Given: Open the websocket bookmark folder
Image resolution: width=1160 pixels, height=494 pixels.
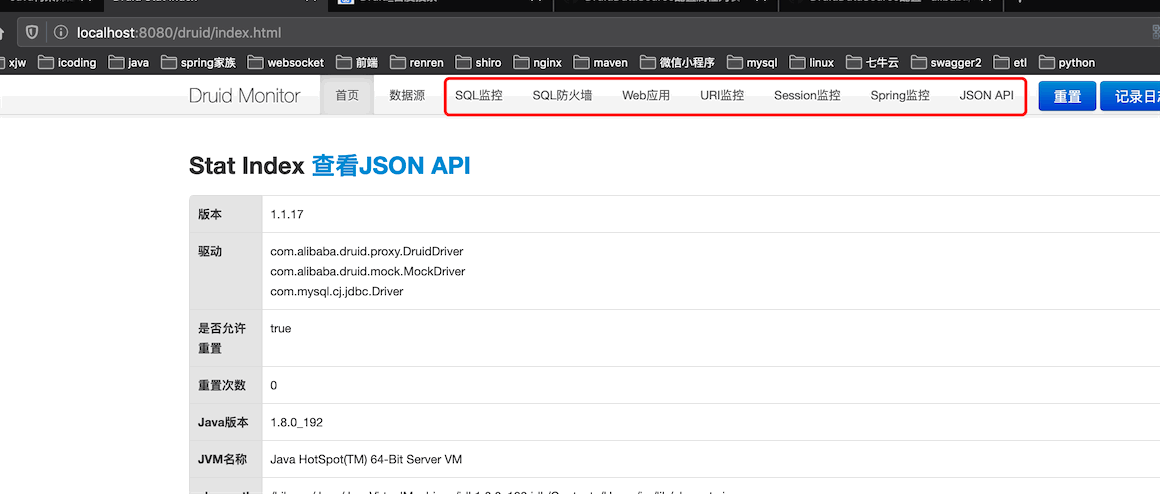Looking at the screenshot, I should click(286, 63).
